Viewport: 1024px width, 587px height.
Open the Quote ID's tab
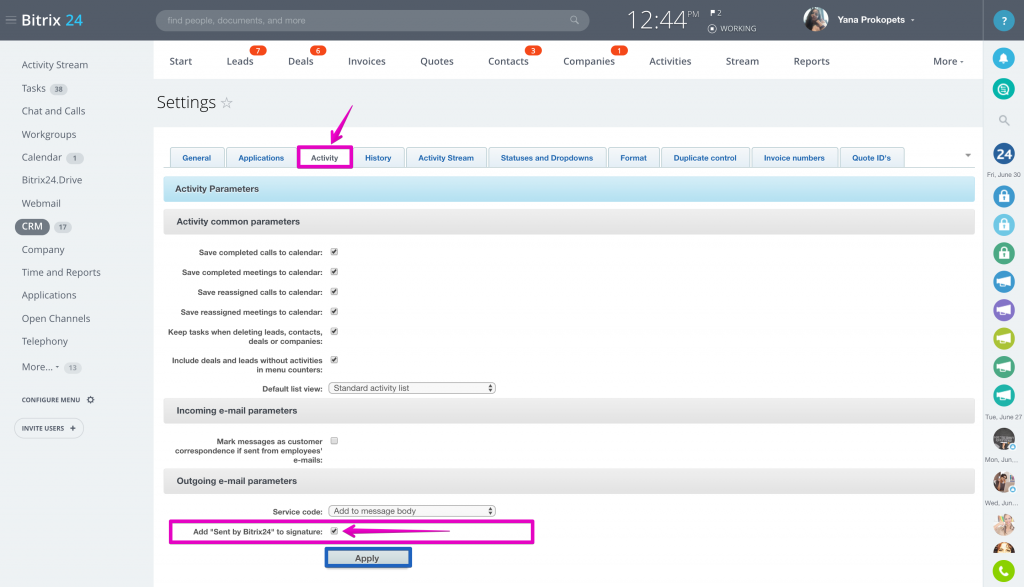tap(871, 157)
